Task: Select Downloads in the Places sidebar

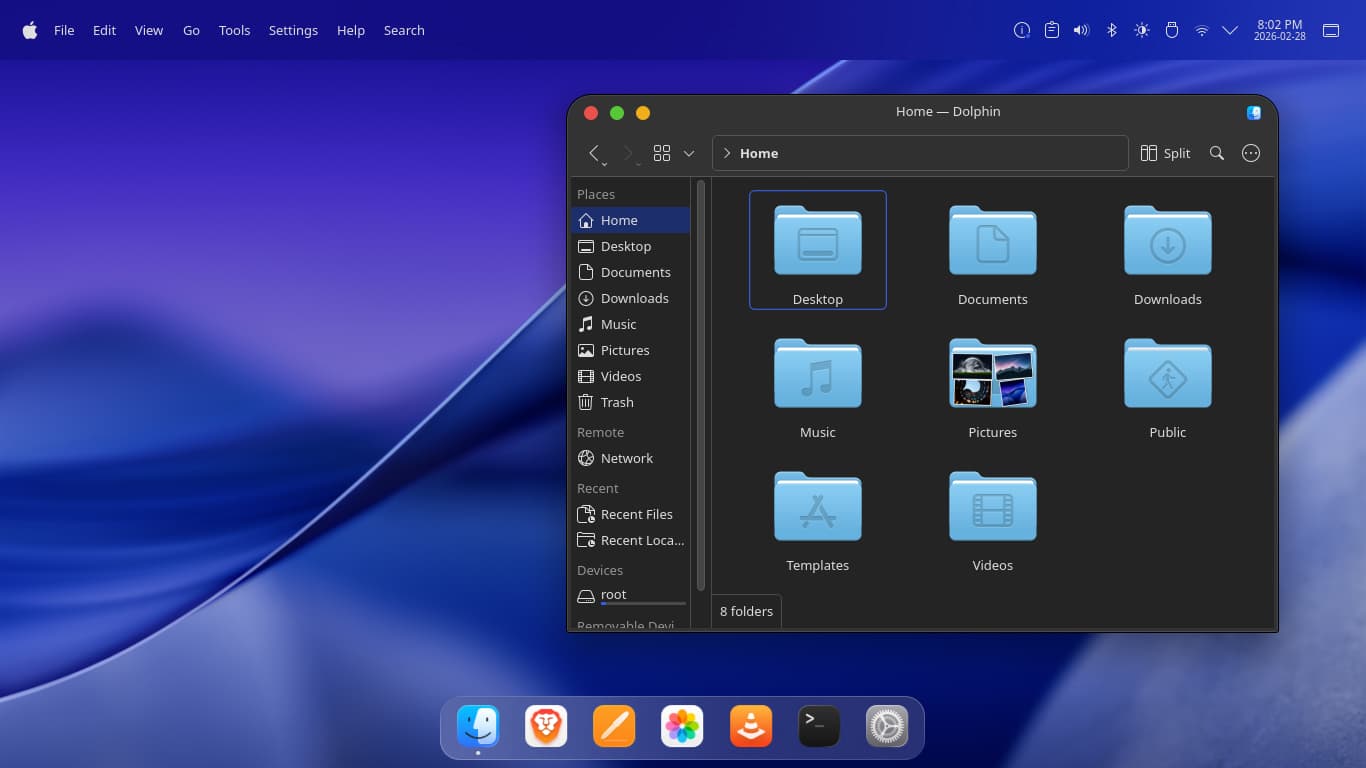Action: click(x=634, y=298)
